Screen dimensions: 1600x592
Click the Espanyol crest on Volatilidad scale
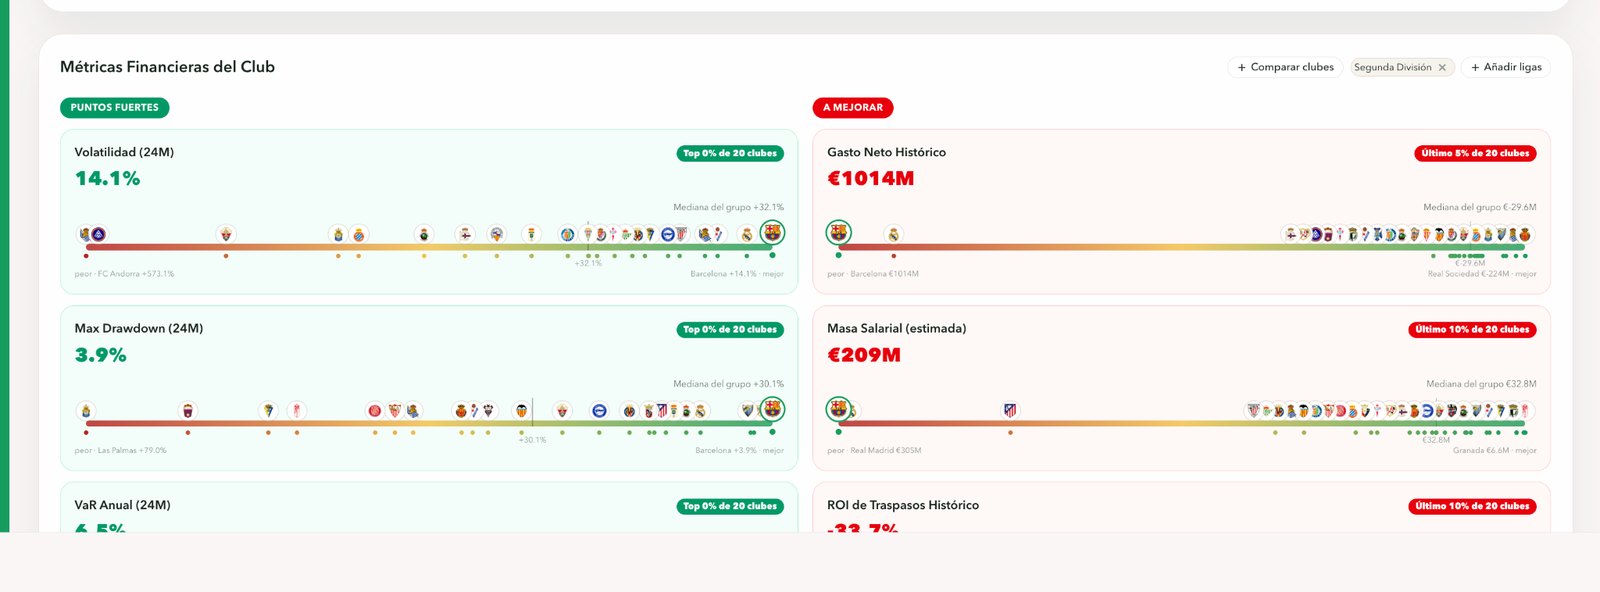[358, 234]
